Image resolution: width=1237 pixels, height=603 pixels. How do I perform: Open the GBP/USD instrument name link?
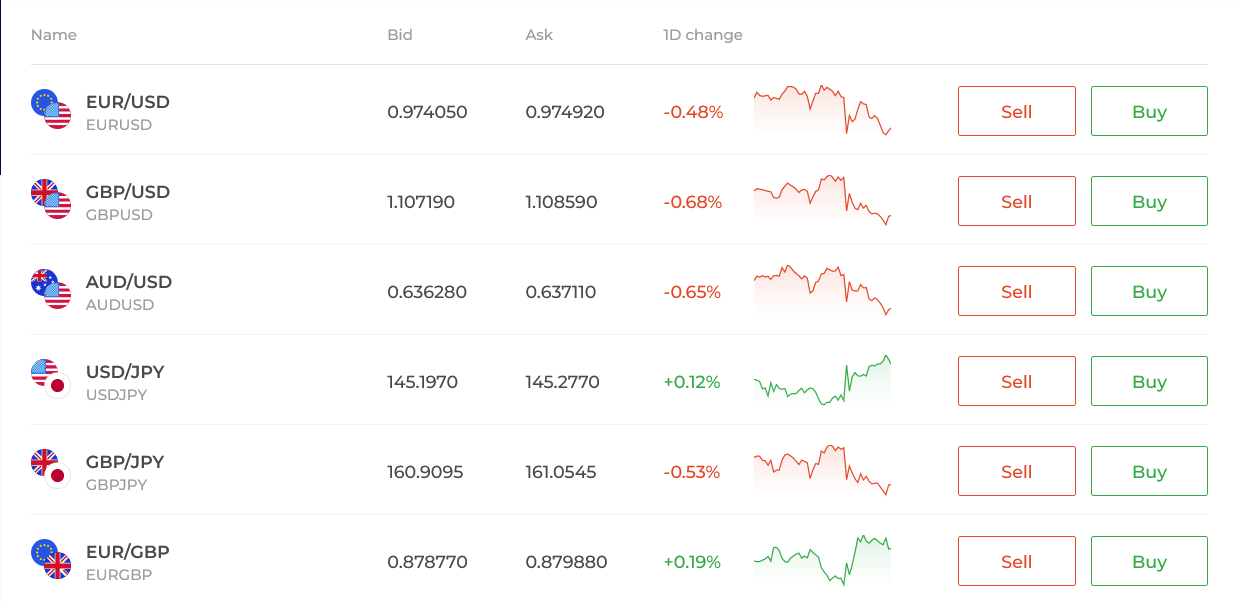pos(128,192)
